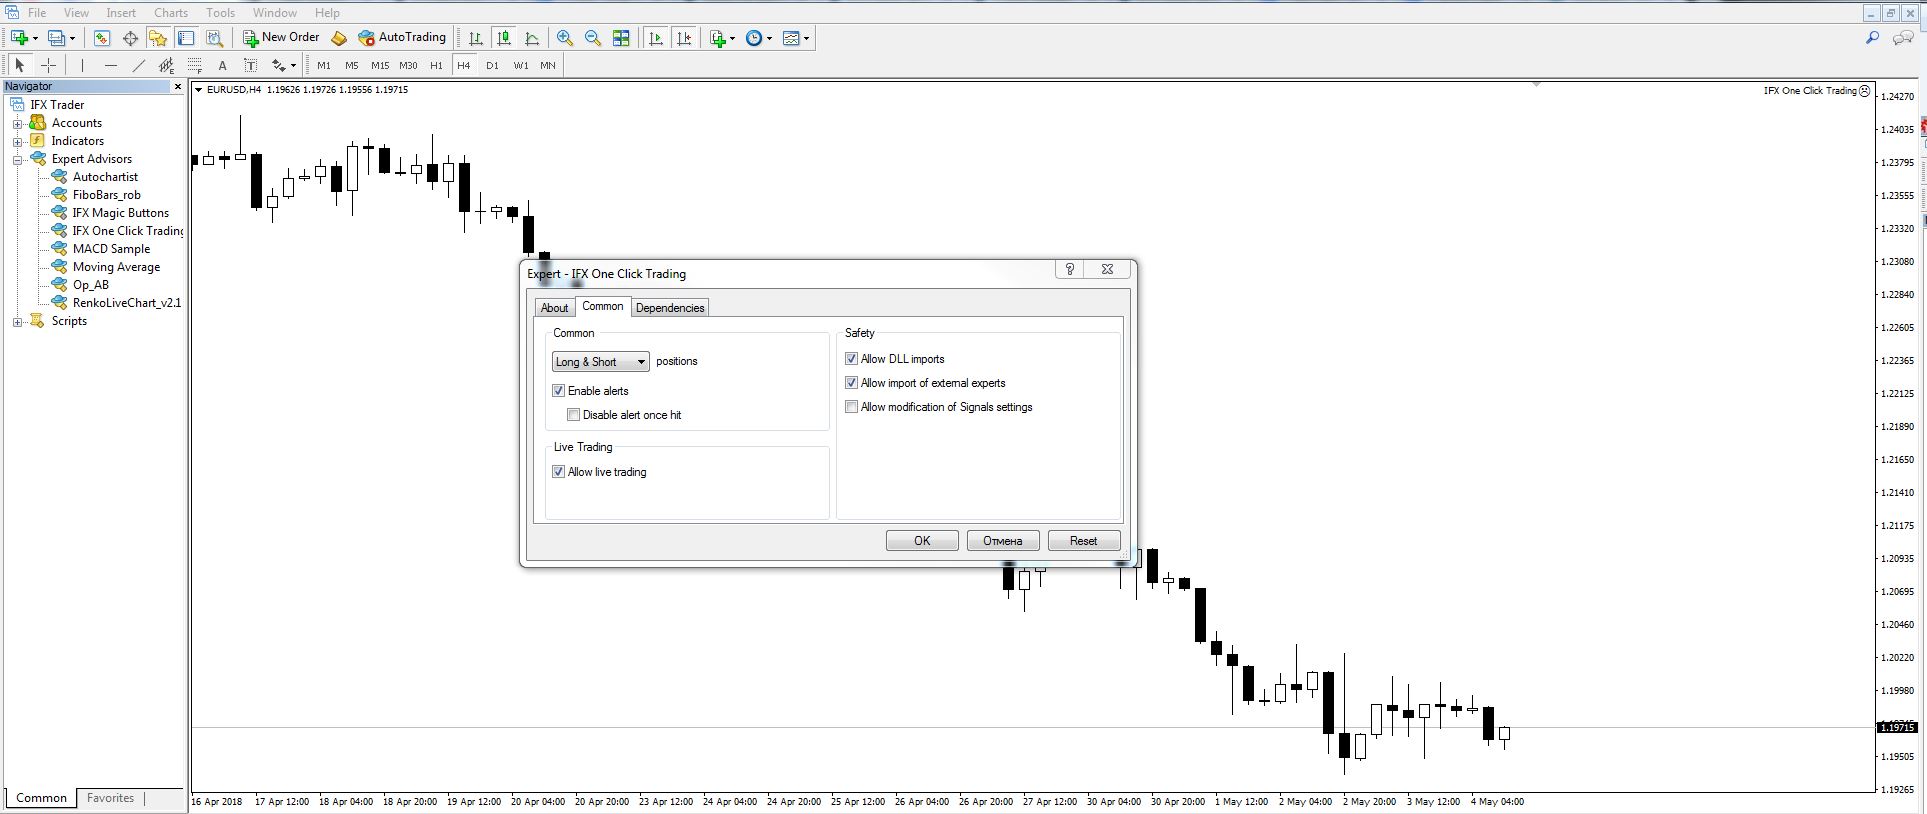Open the File menu

37,13
